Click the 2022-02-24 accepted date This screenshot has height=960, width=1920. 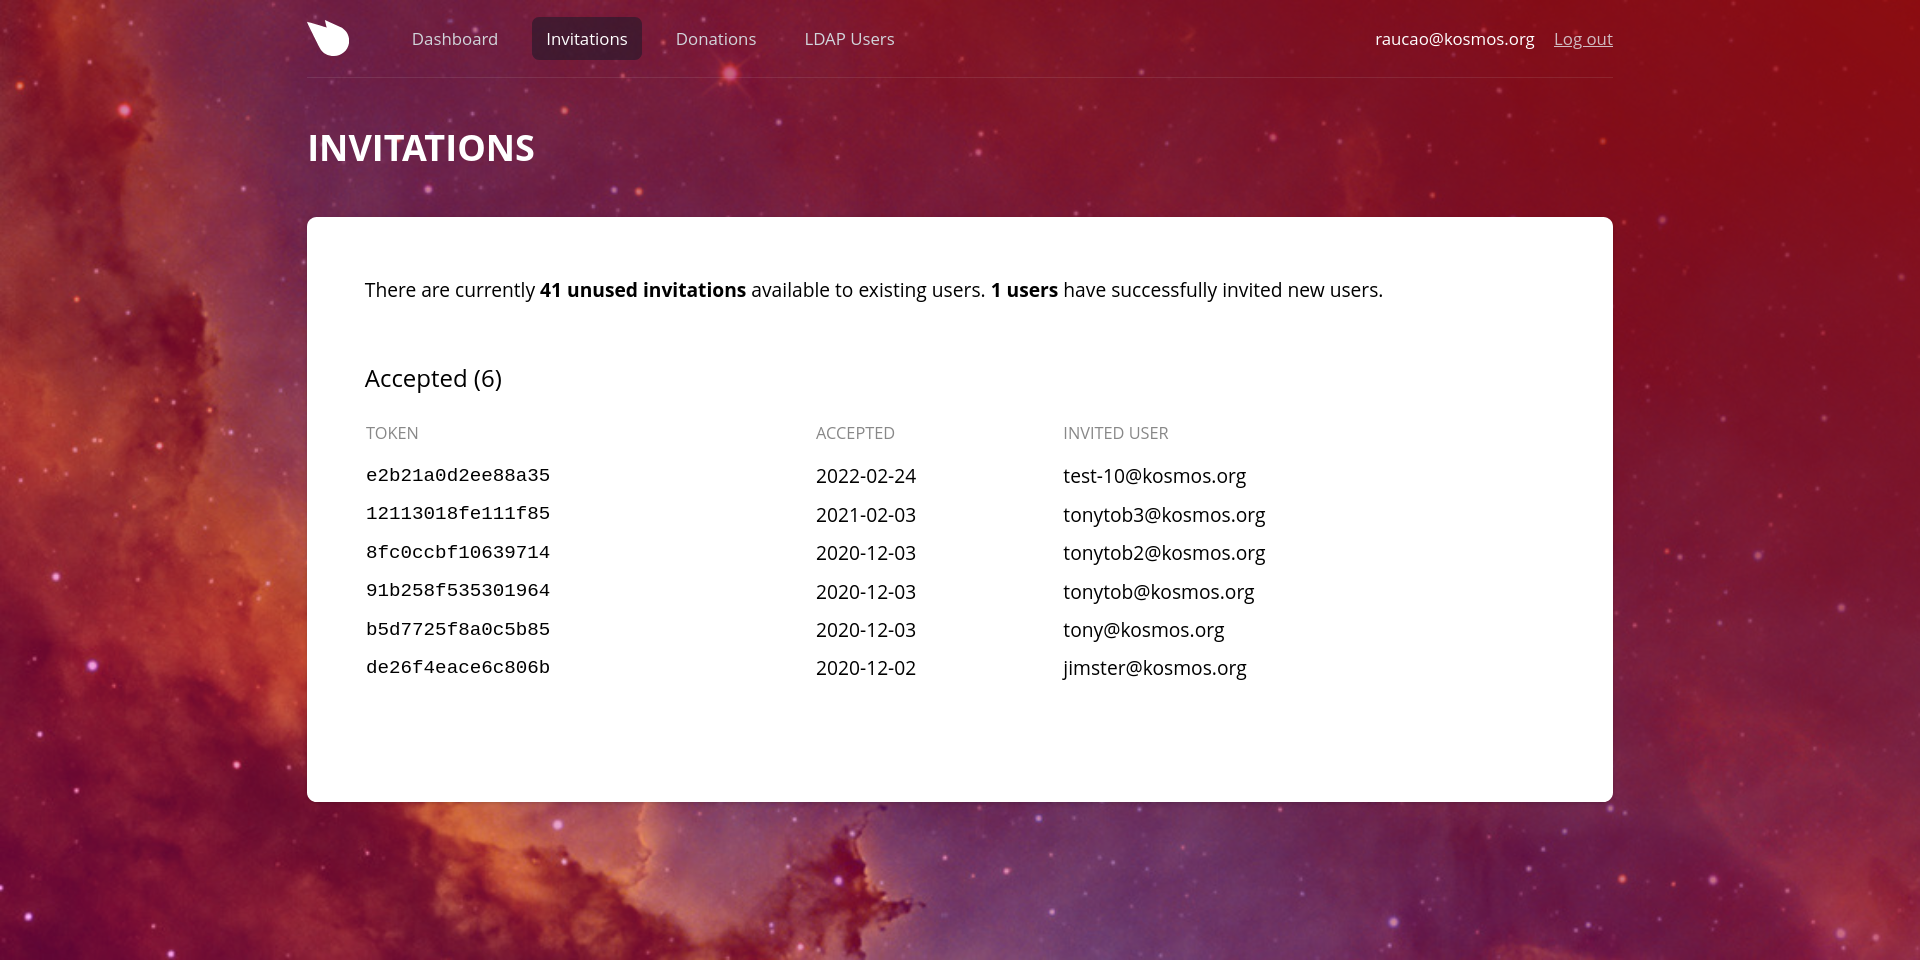(865, 476)
